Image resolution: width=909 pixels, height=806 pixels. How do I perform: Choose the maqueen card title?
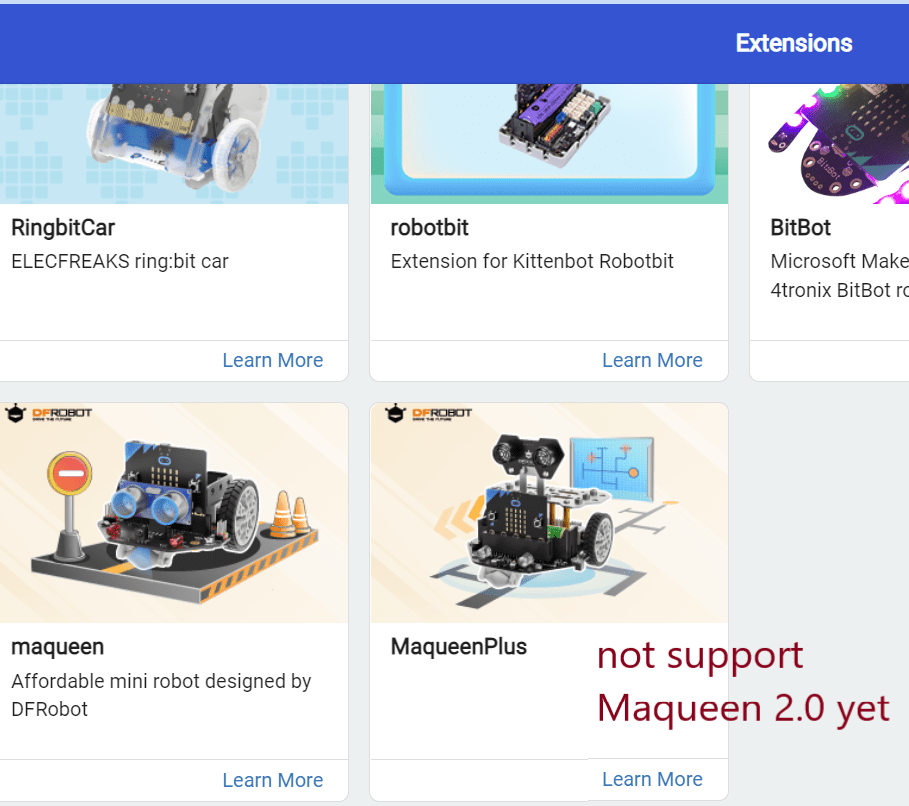(57, 647)
